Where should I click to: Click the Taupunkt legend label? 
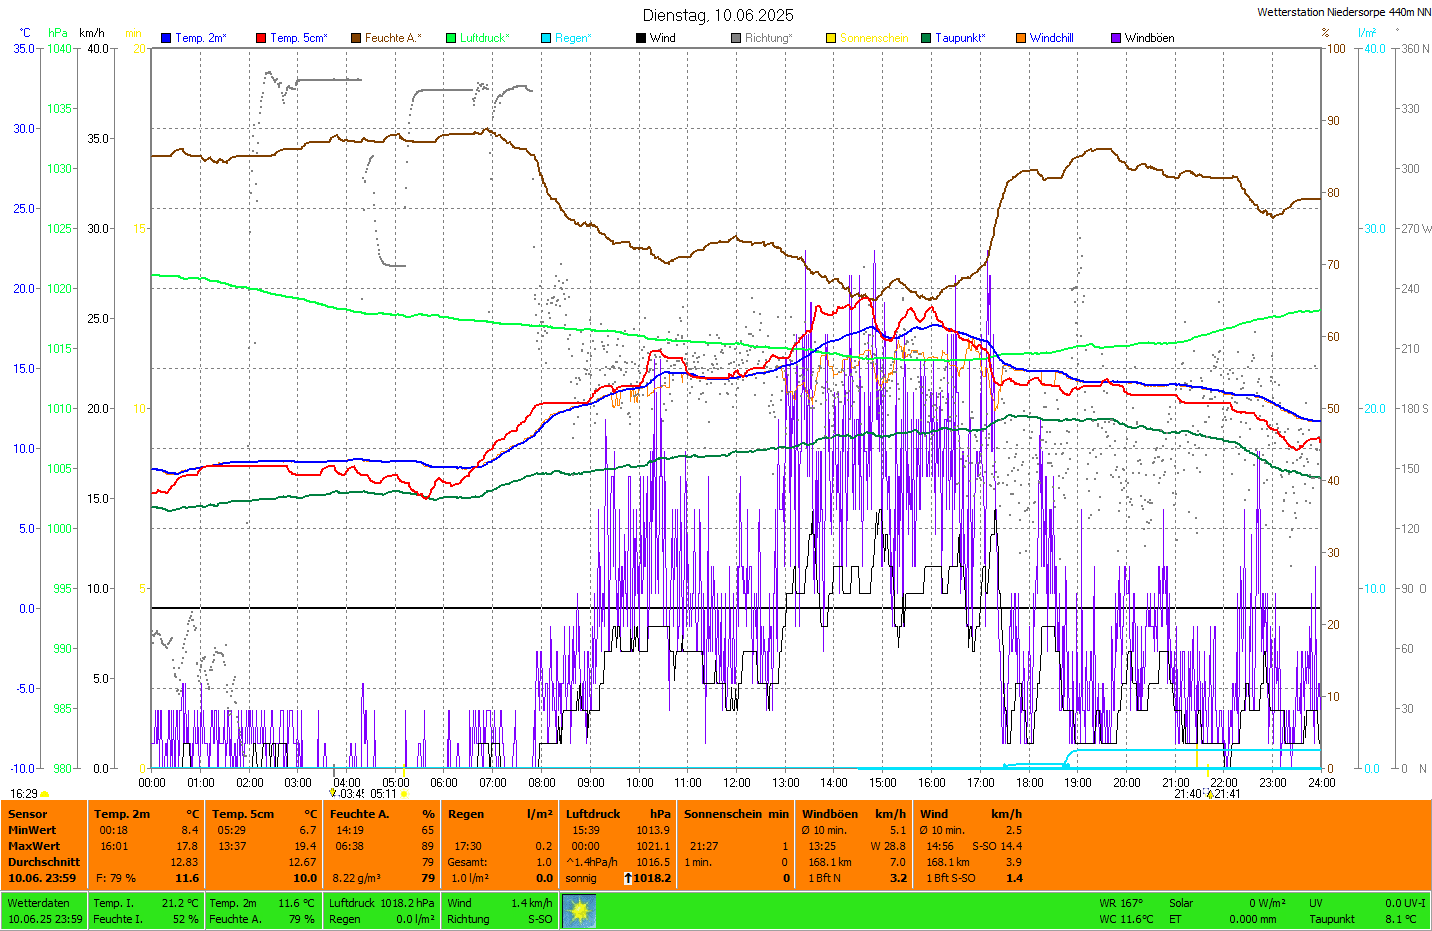point(960,38)
